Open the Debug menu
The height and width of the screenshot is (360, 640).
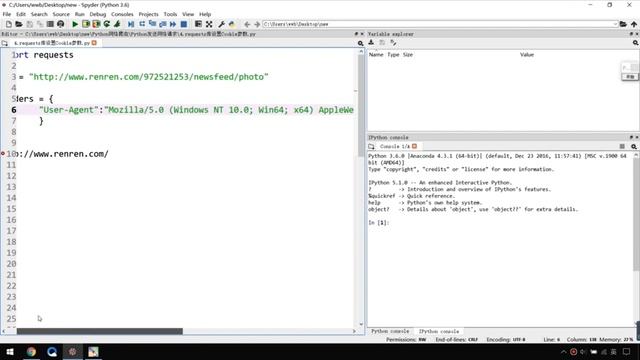pyautogui.click(x=98, y=14)
